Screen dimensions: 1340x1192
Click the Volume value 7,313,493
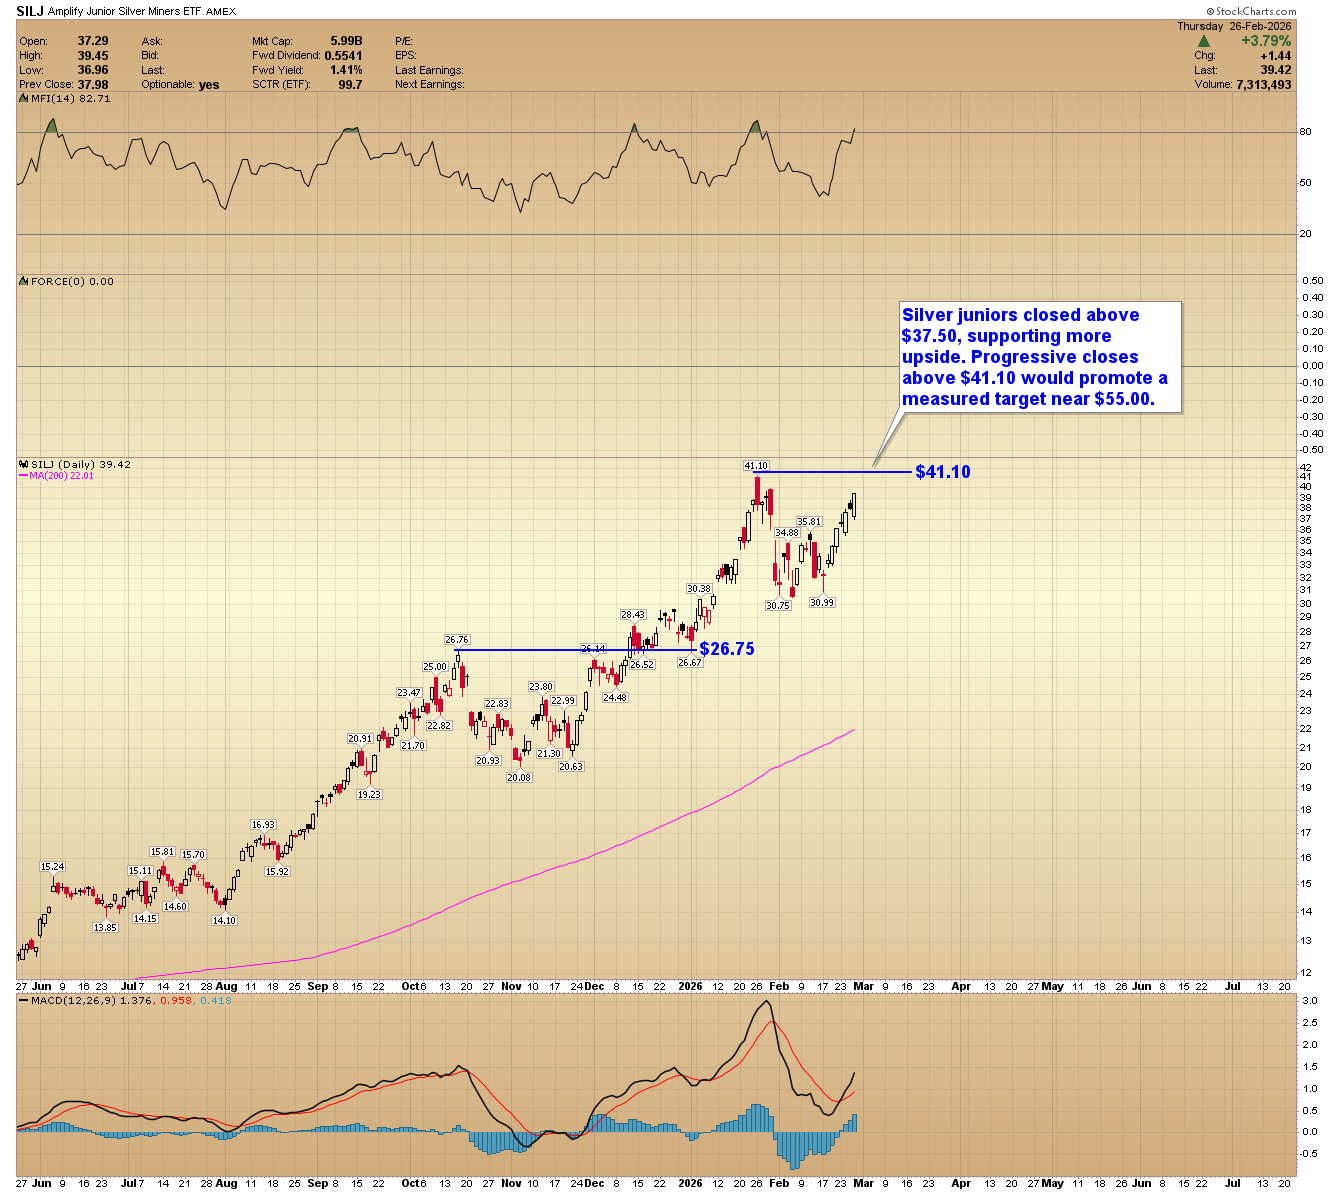point(1264,85)
